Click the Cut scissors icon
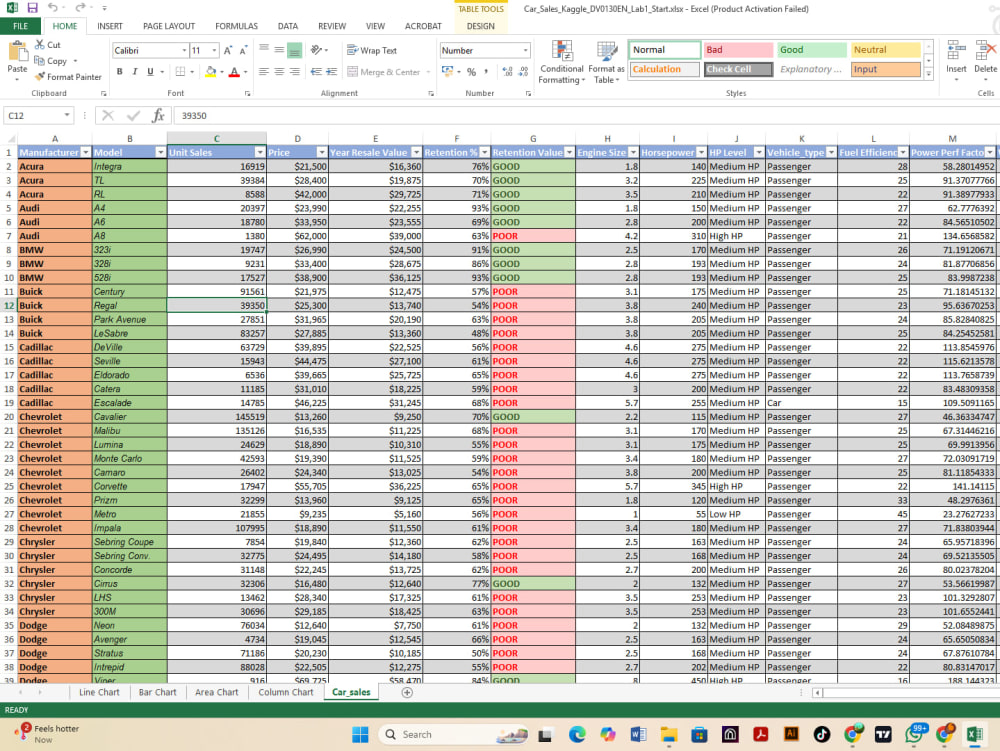Image resolution: width=1000 pixels, height=751 pixels. (x=40, y=45)
